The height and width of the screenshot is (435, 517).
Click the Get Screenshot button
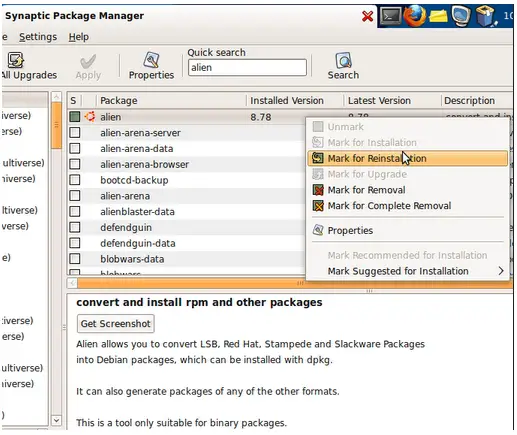click(115, 323)
